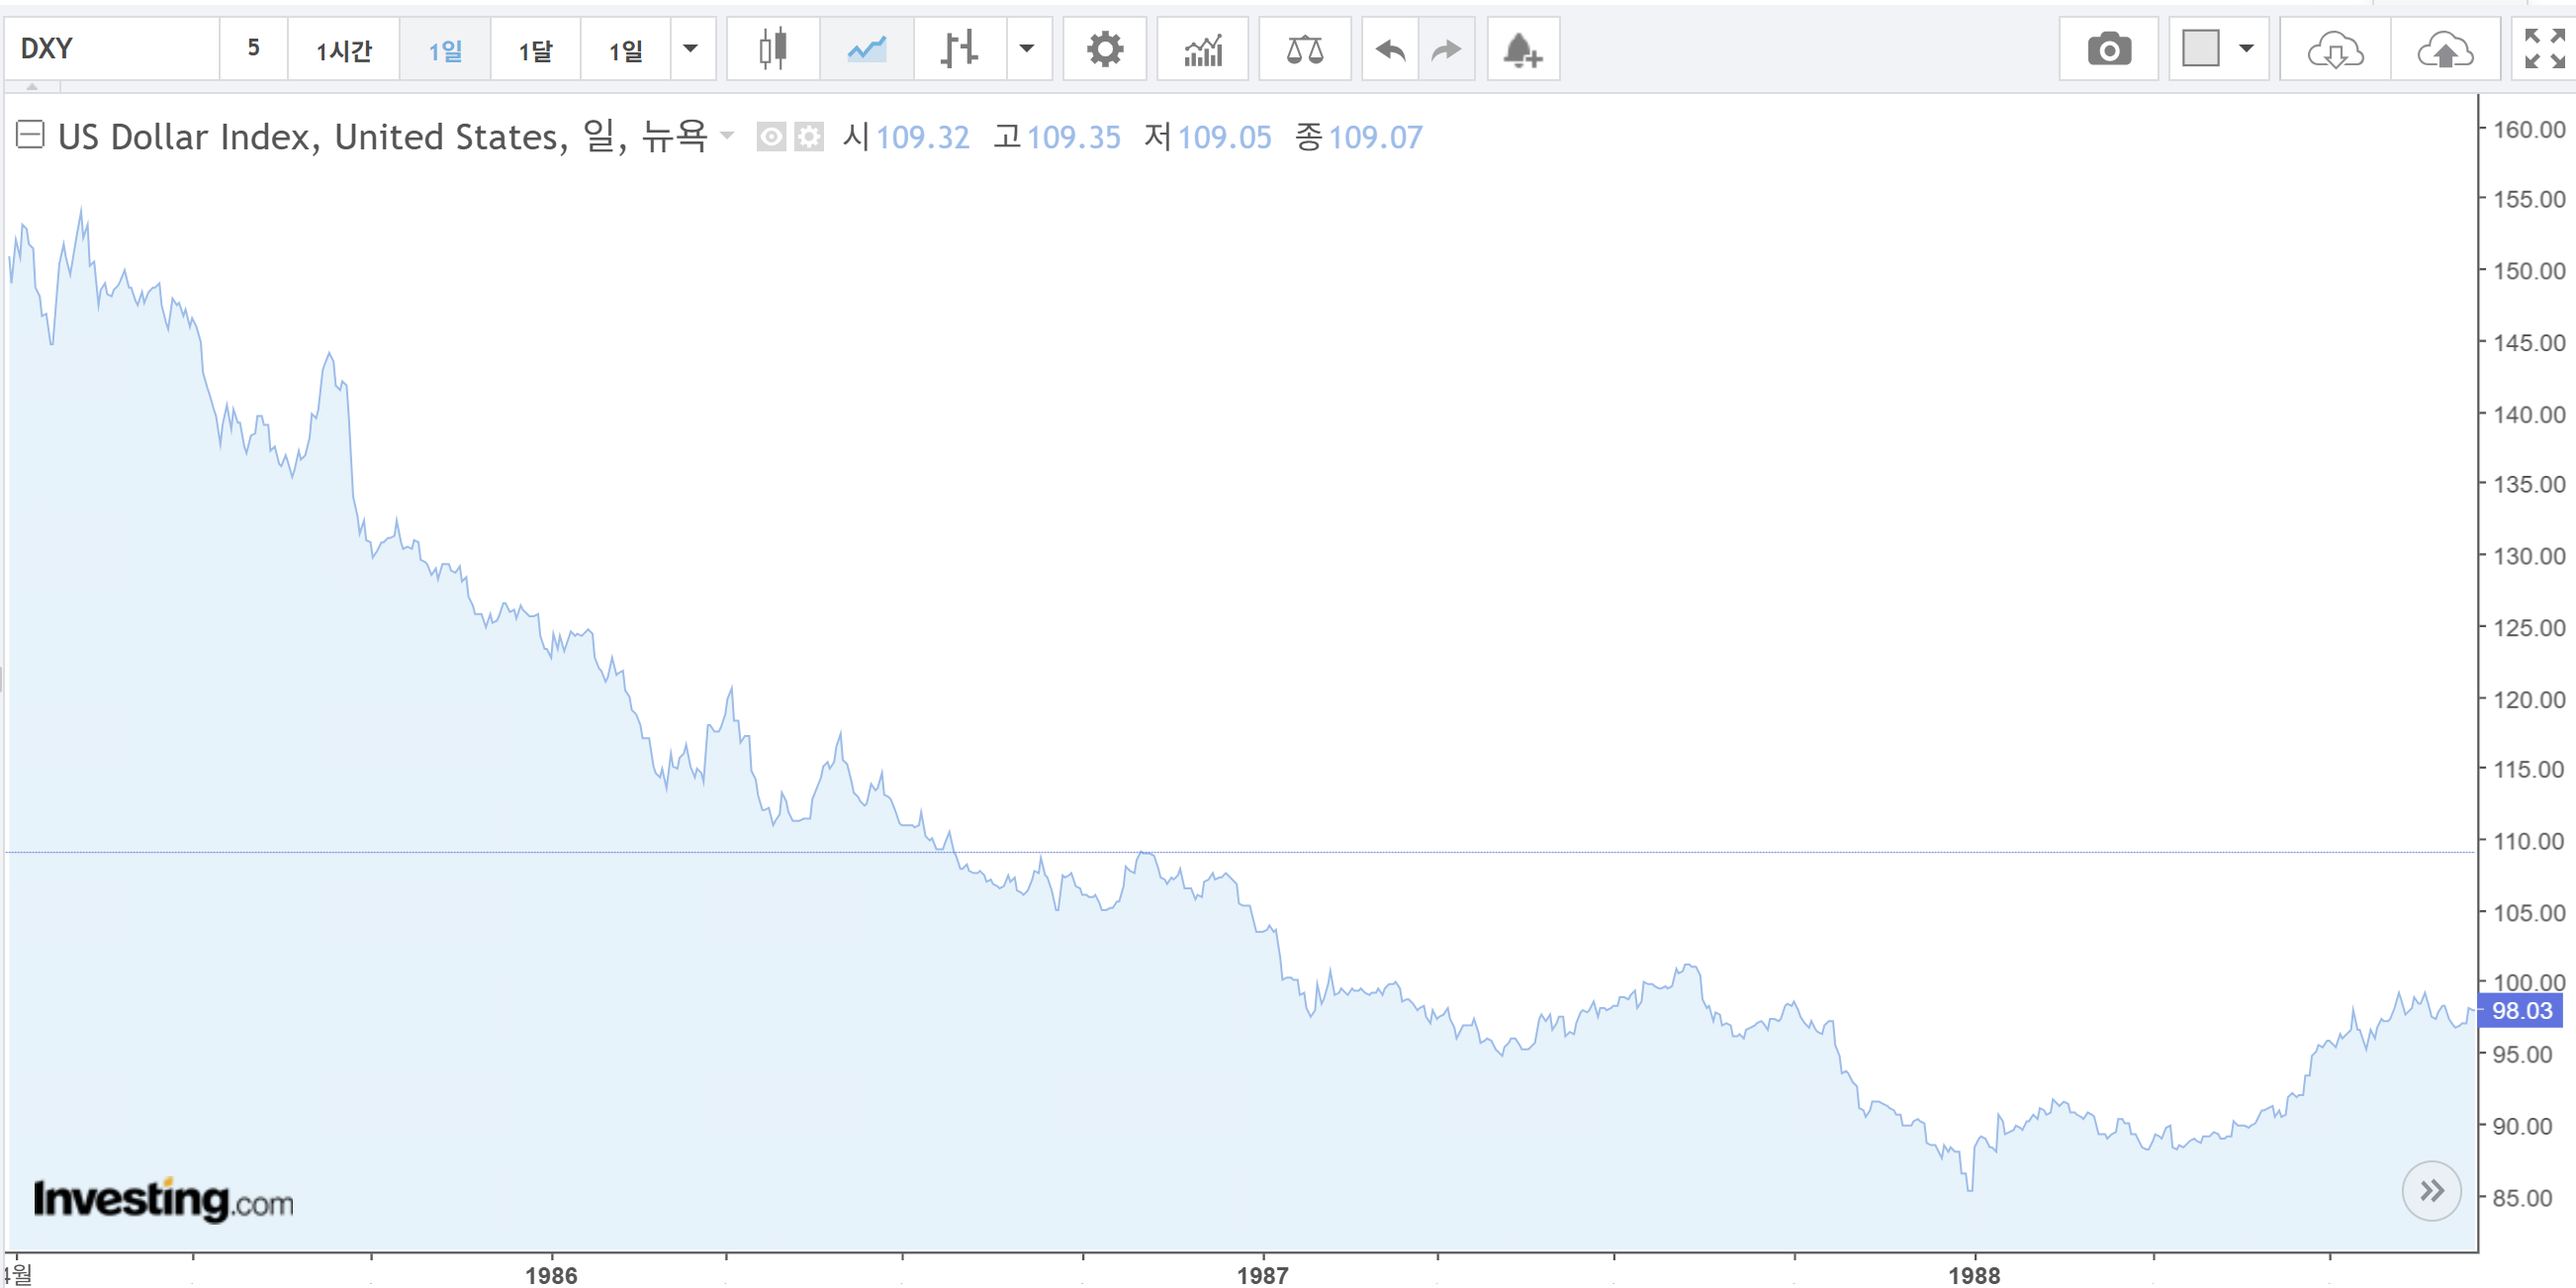This screenshot has width=2576, height=1288.
Task: Open the layout square dropdown arrow
Action: (2246, 49)
